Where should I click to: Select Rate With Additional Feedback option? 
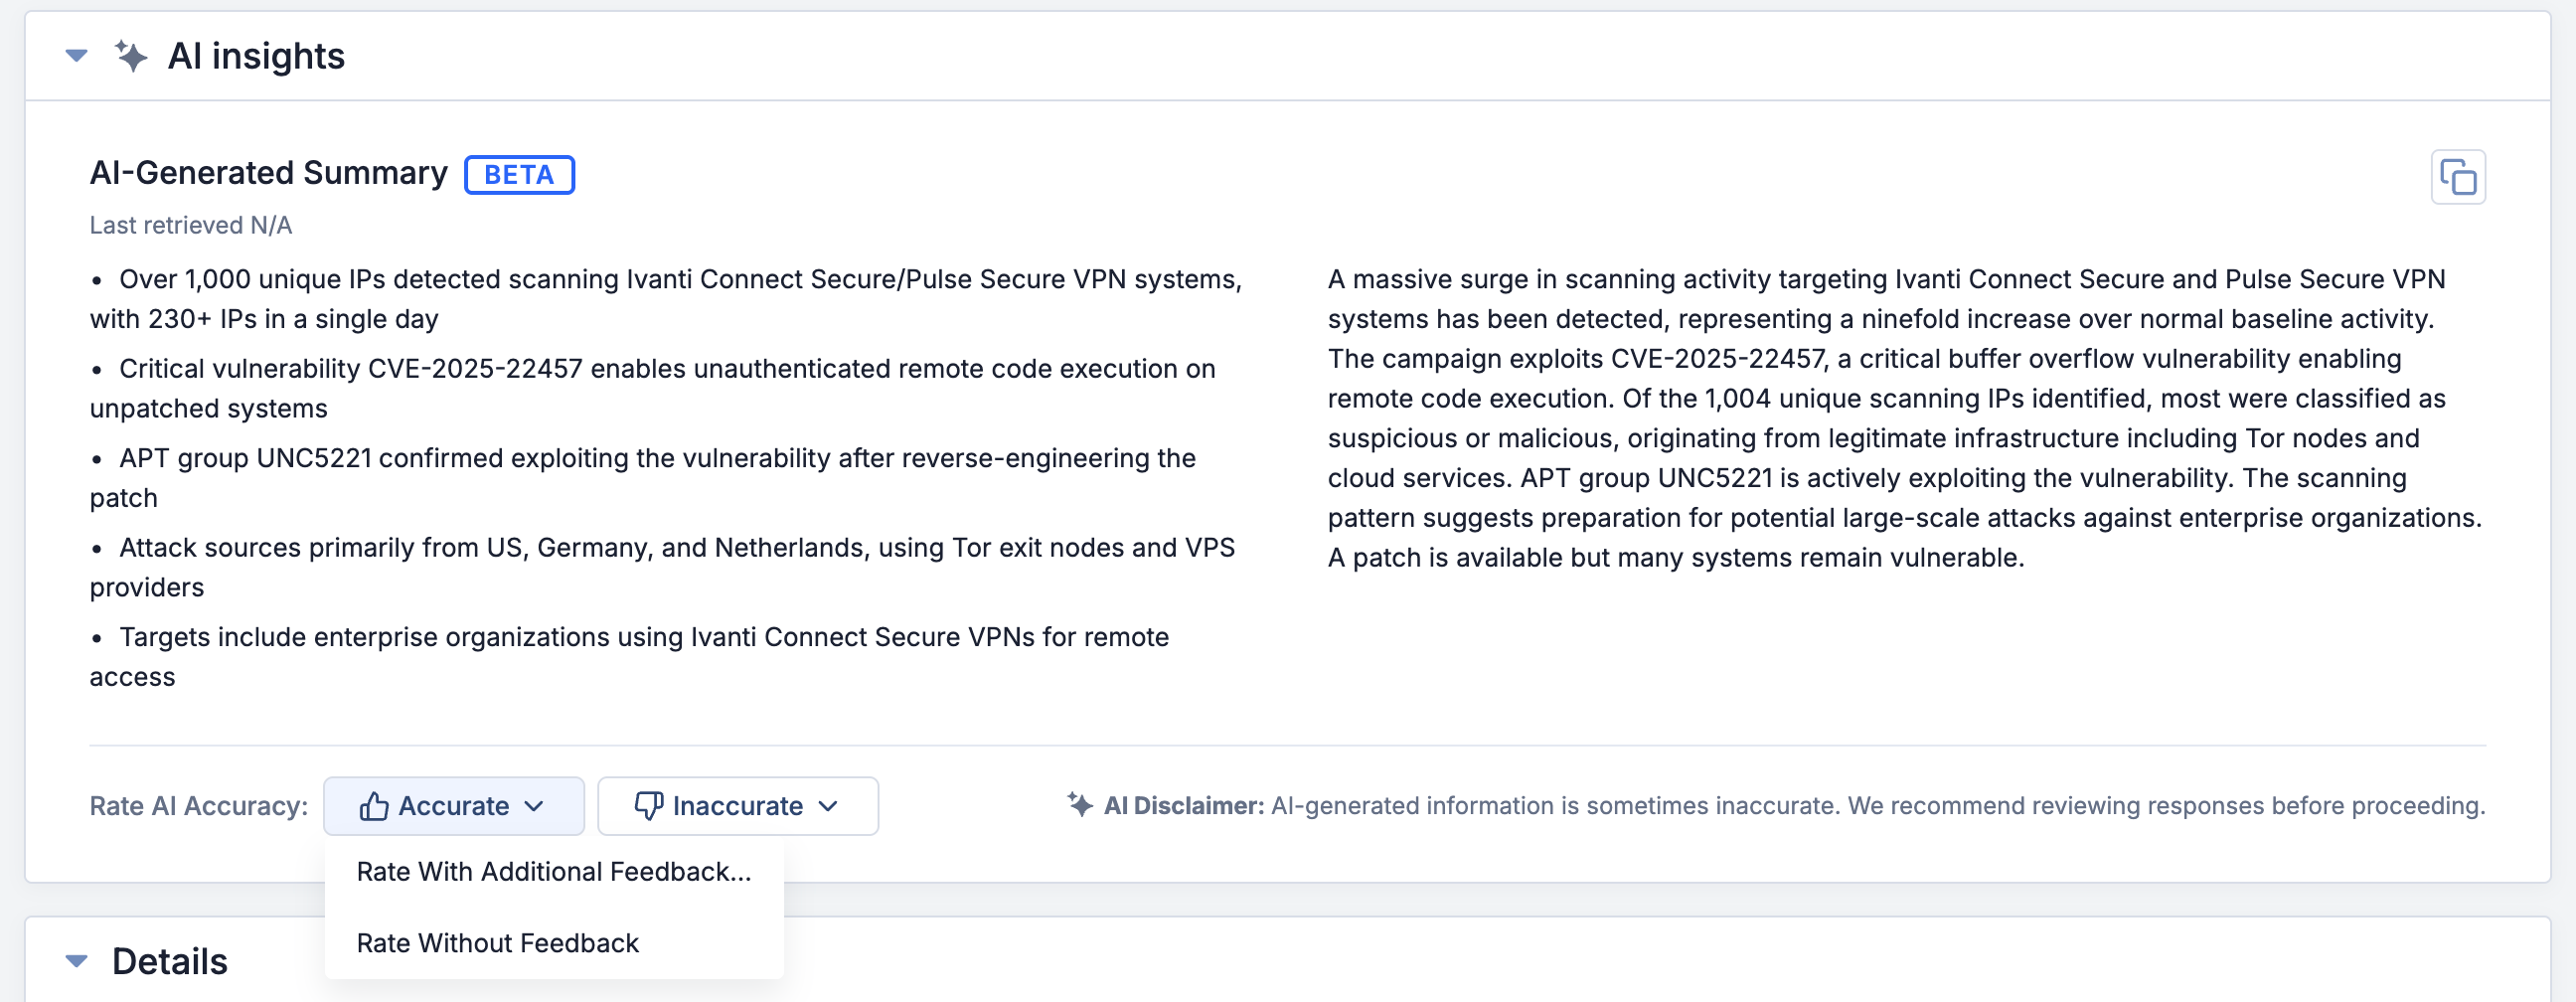pyautogui.click(x=554, y=871)
